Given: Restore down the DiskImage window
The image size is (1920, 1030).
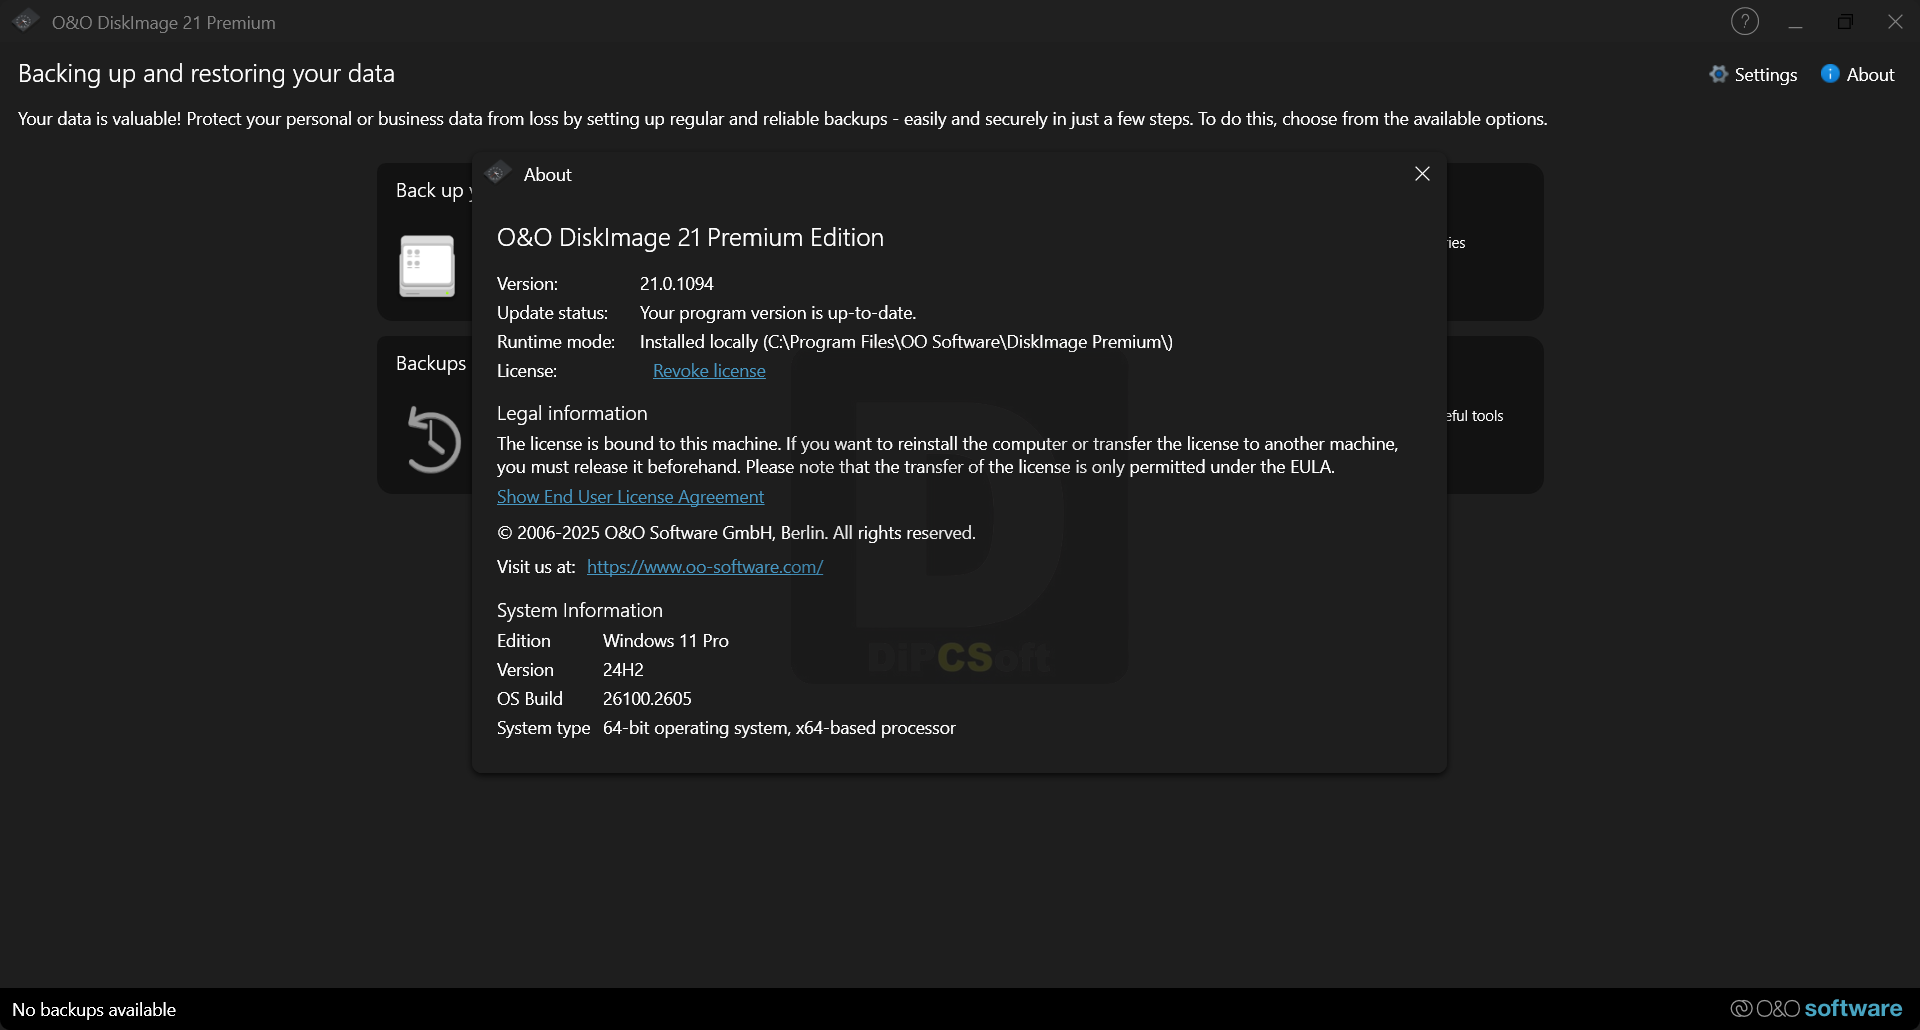Looking at the screenshot, I should click(x=1845, y=22).
